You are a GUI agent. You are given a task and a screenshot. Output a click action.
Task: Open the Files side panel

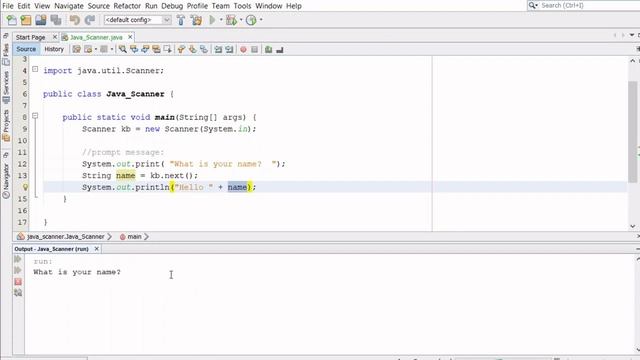[x=6, y=54]
